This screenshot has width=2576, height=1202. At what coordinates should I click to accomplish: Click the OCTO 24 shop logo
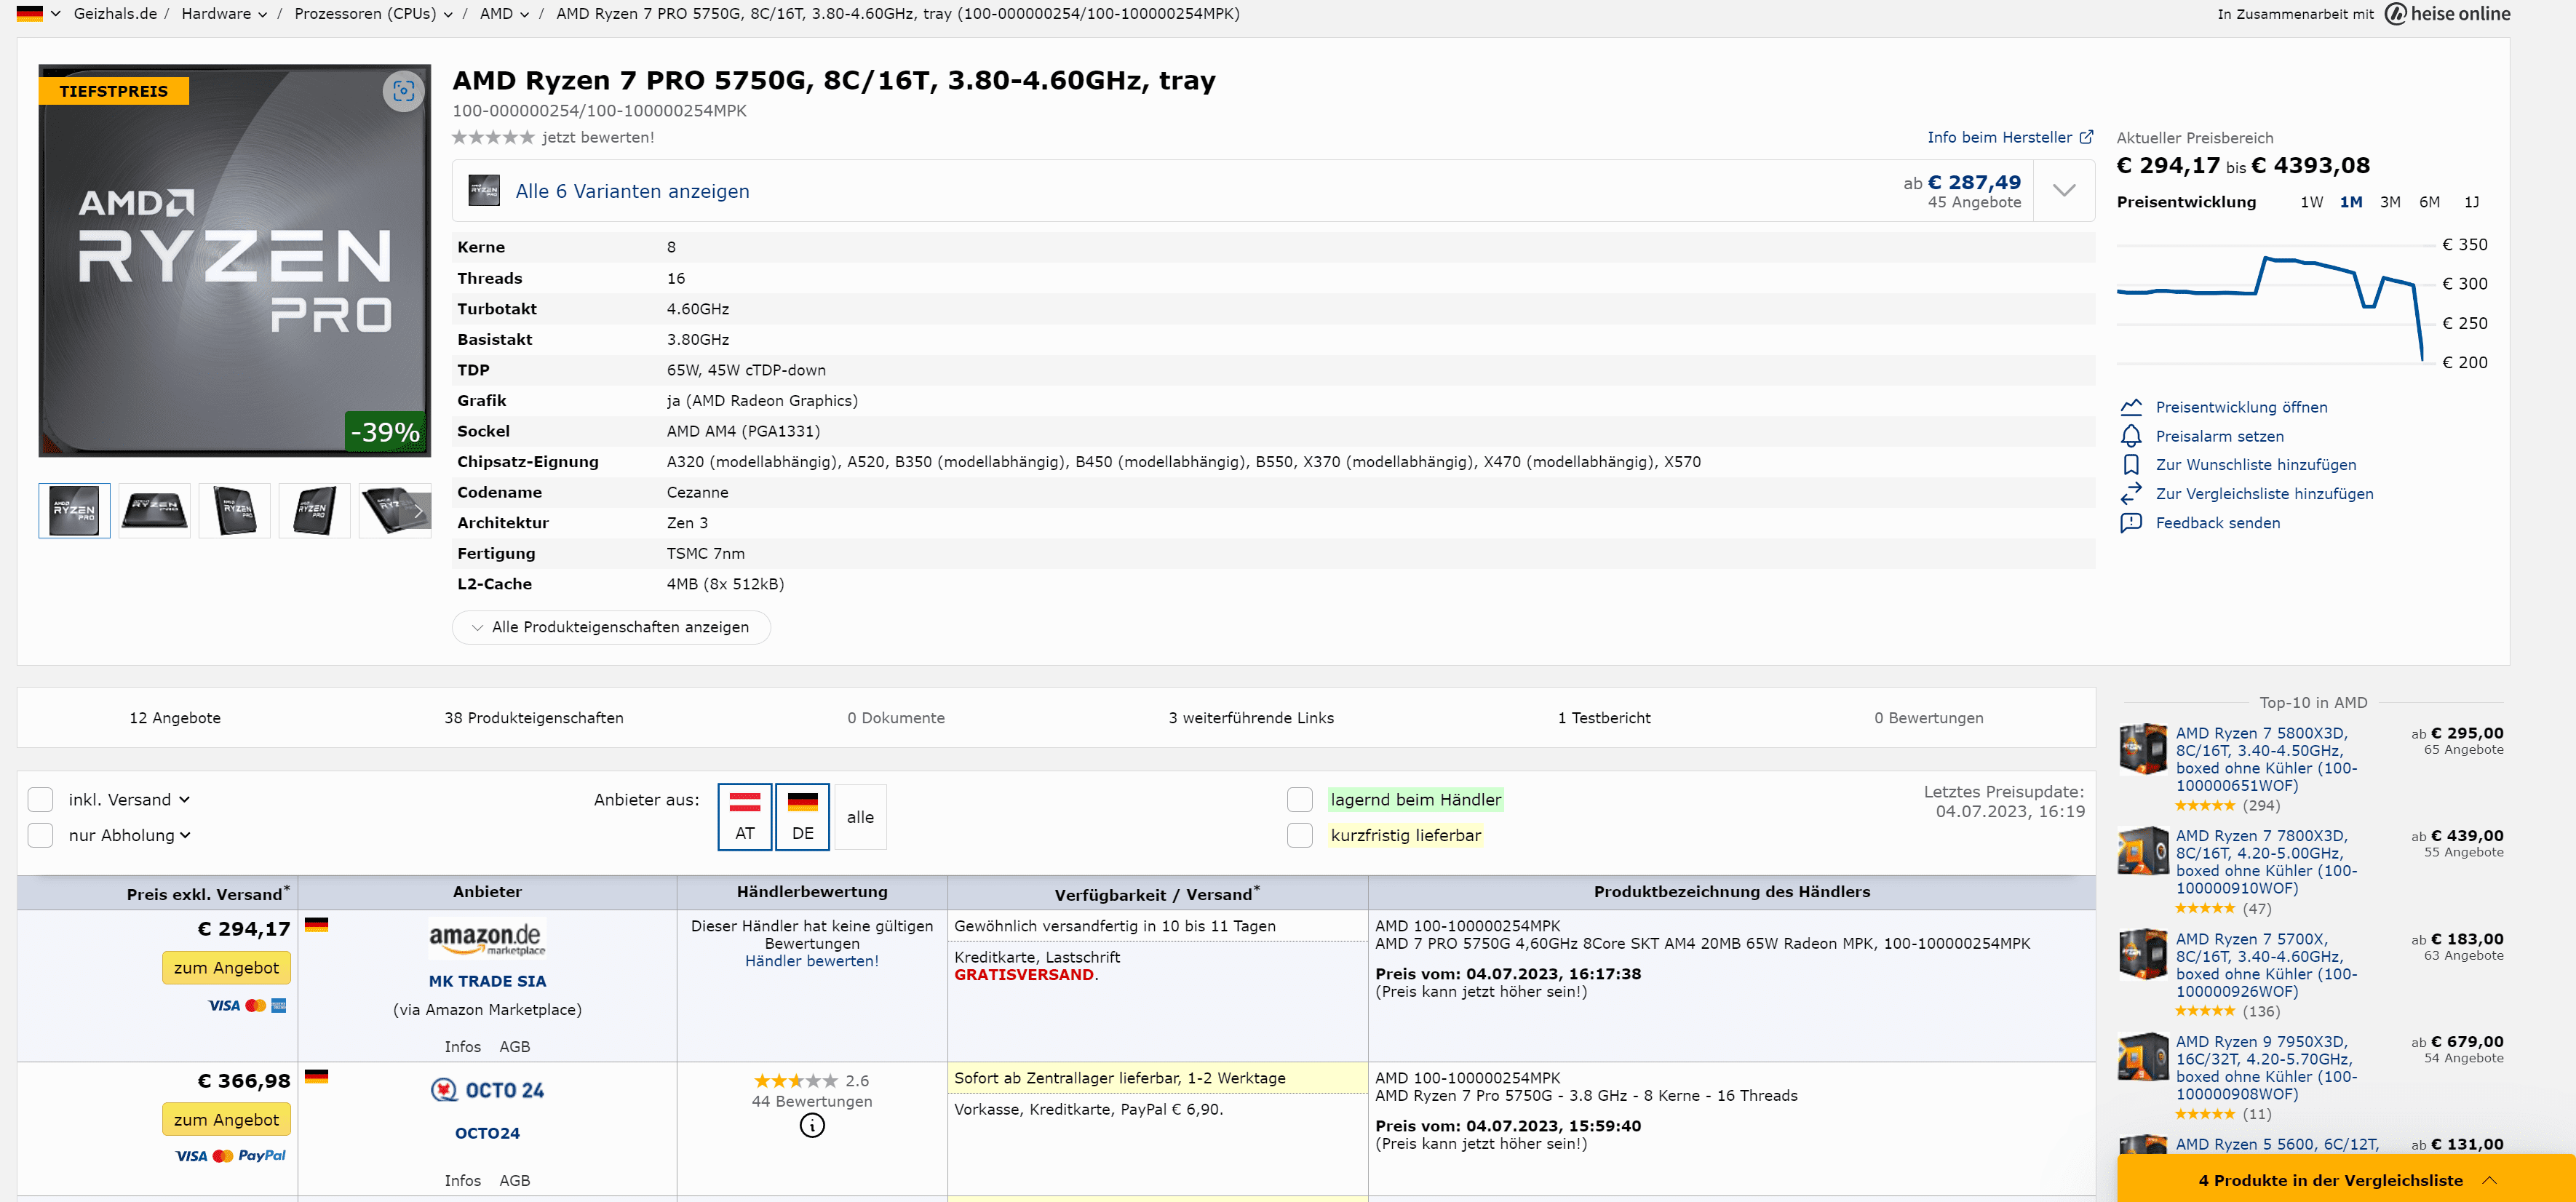click(x=487, y=1090)
